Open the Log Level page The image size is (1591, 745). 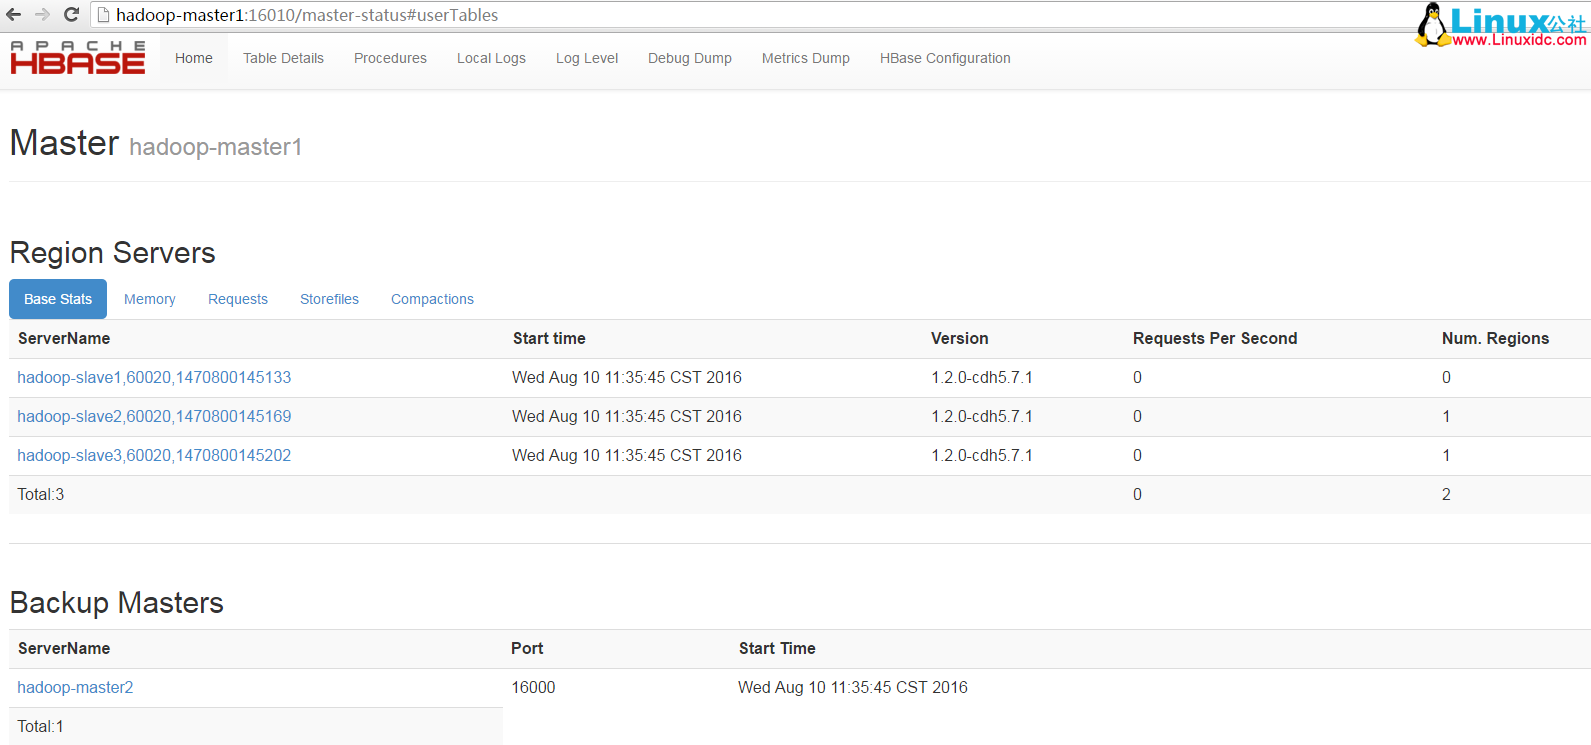click(x=587, y=58)
